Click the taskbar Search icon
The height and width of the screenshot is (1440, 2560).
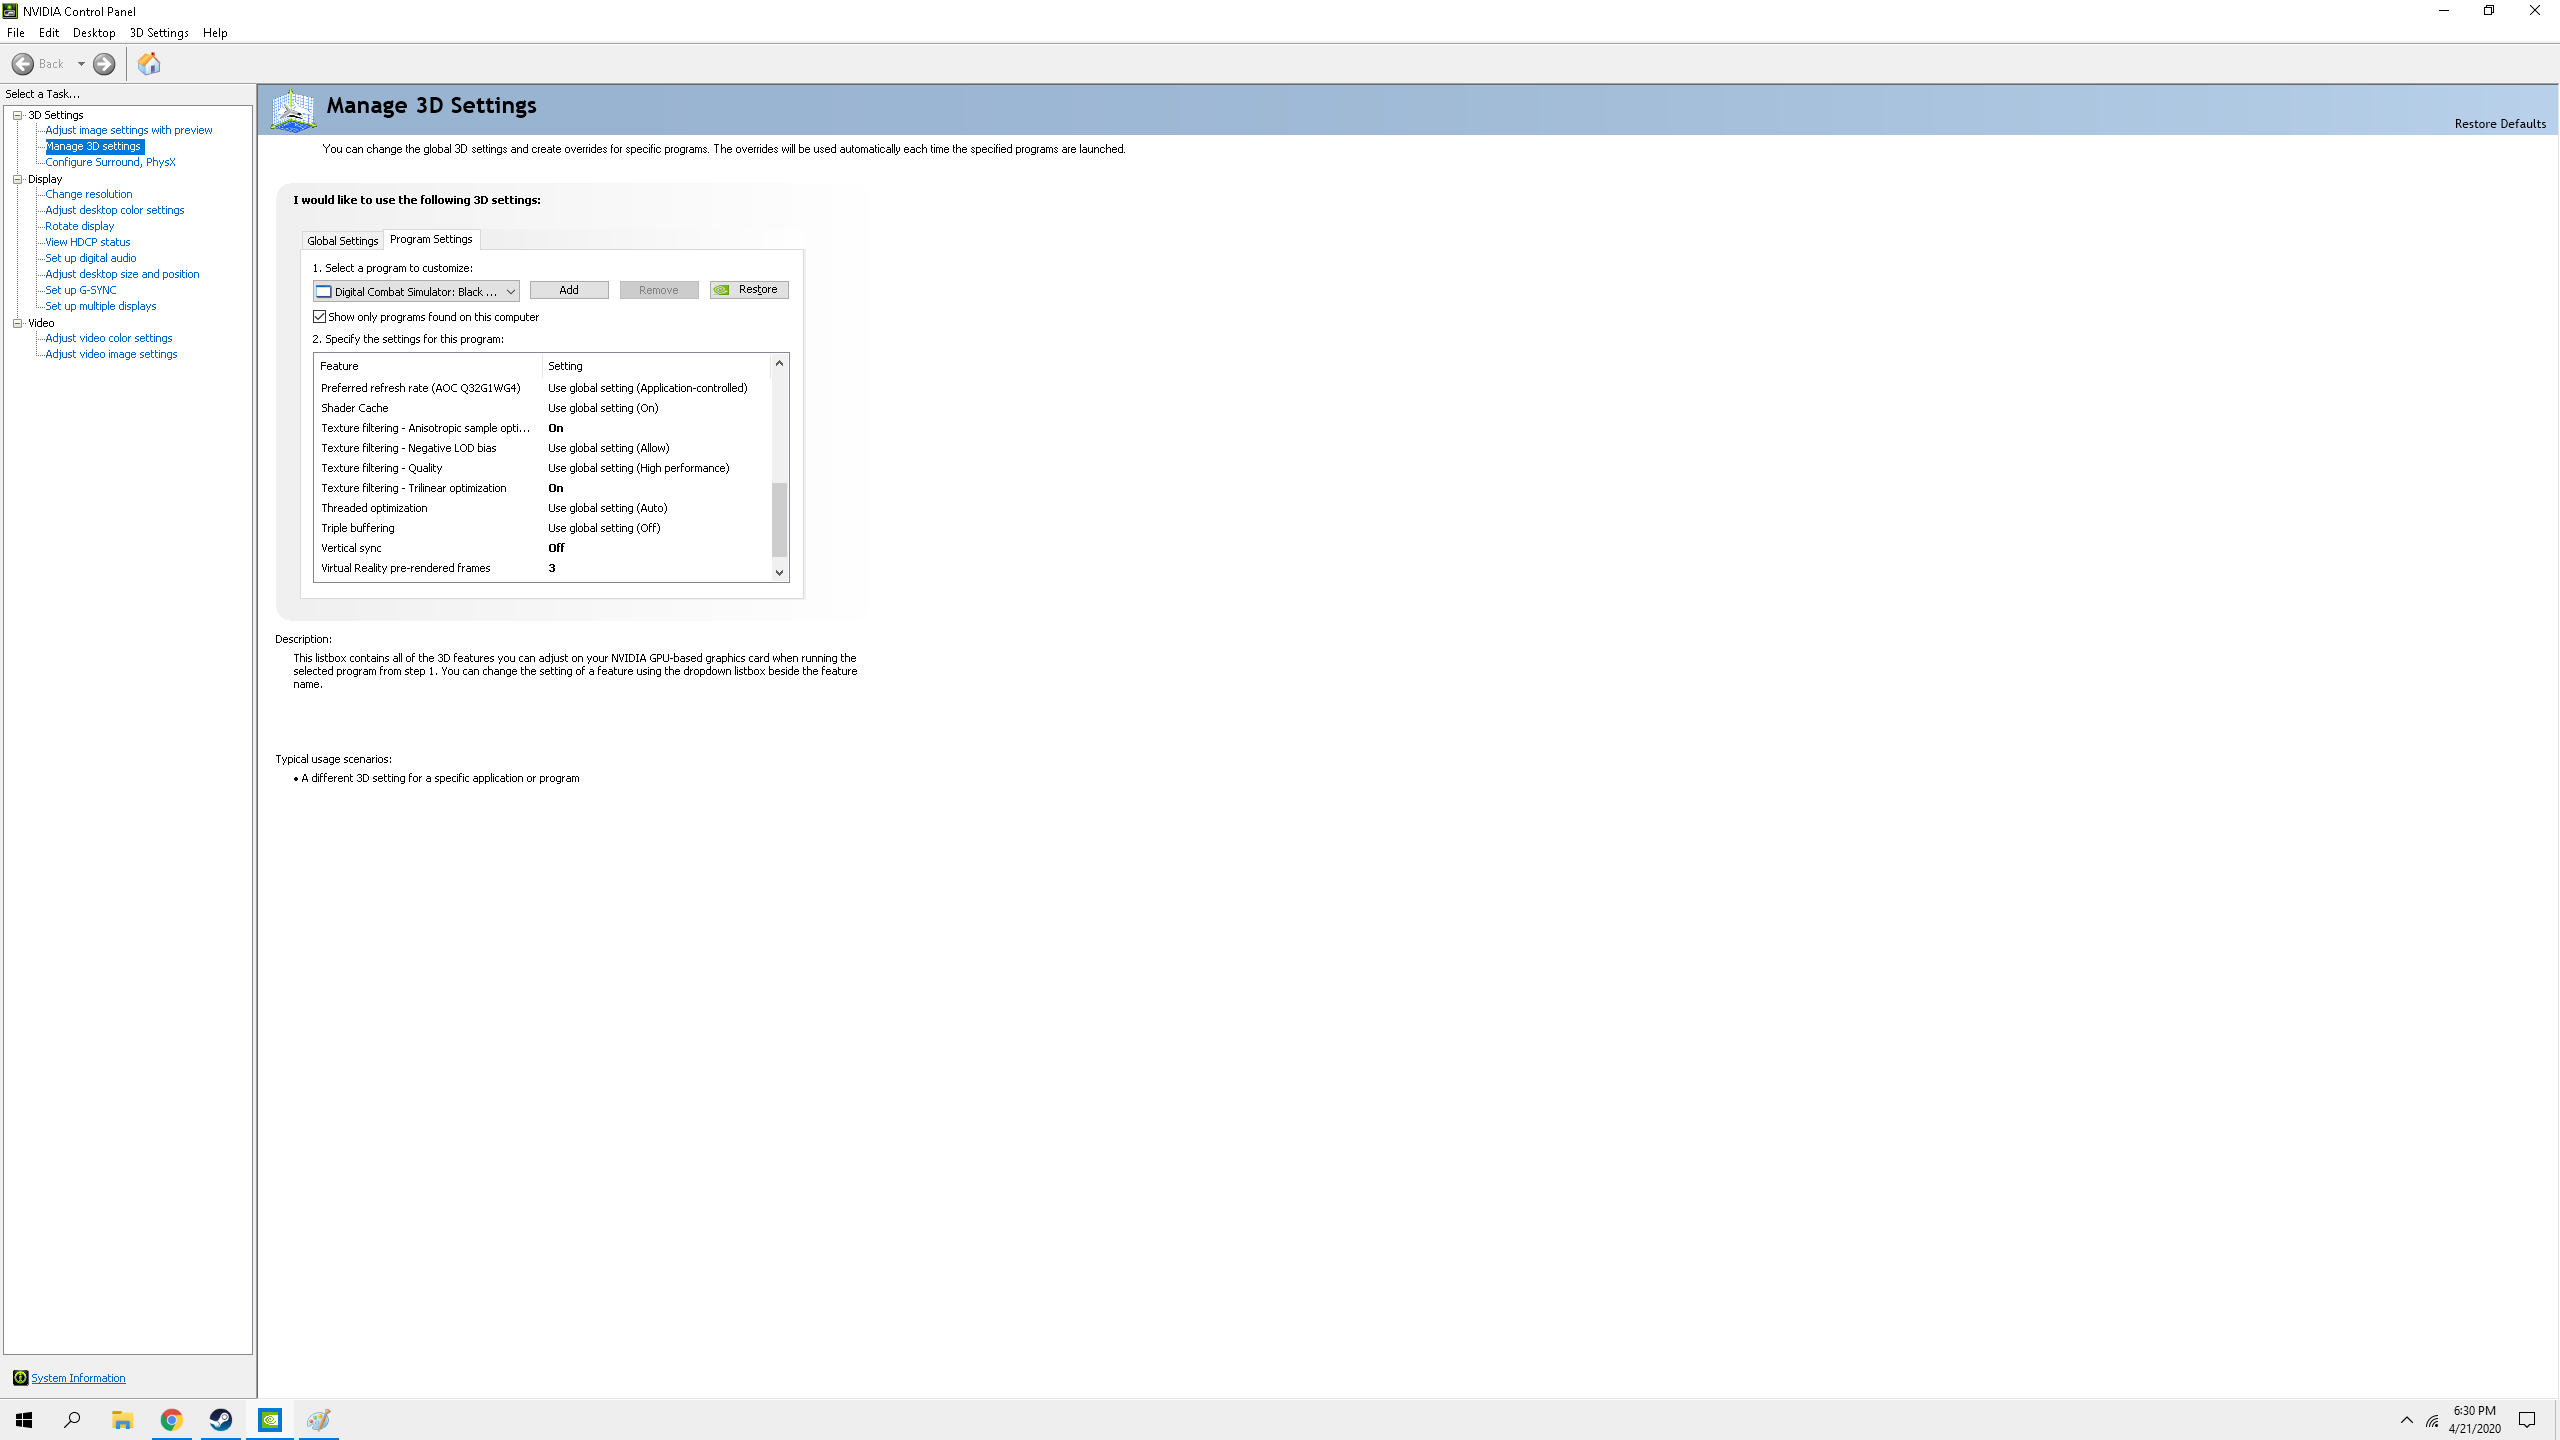tap(72, 1420)
